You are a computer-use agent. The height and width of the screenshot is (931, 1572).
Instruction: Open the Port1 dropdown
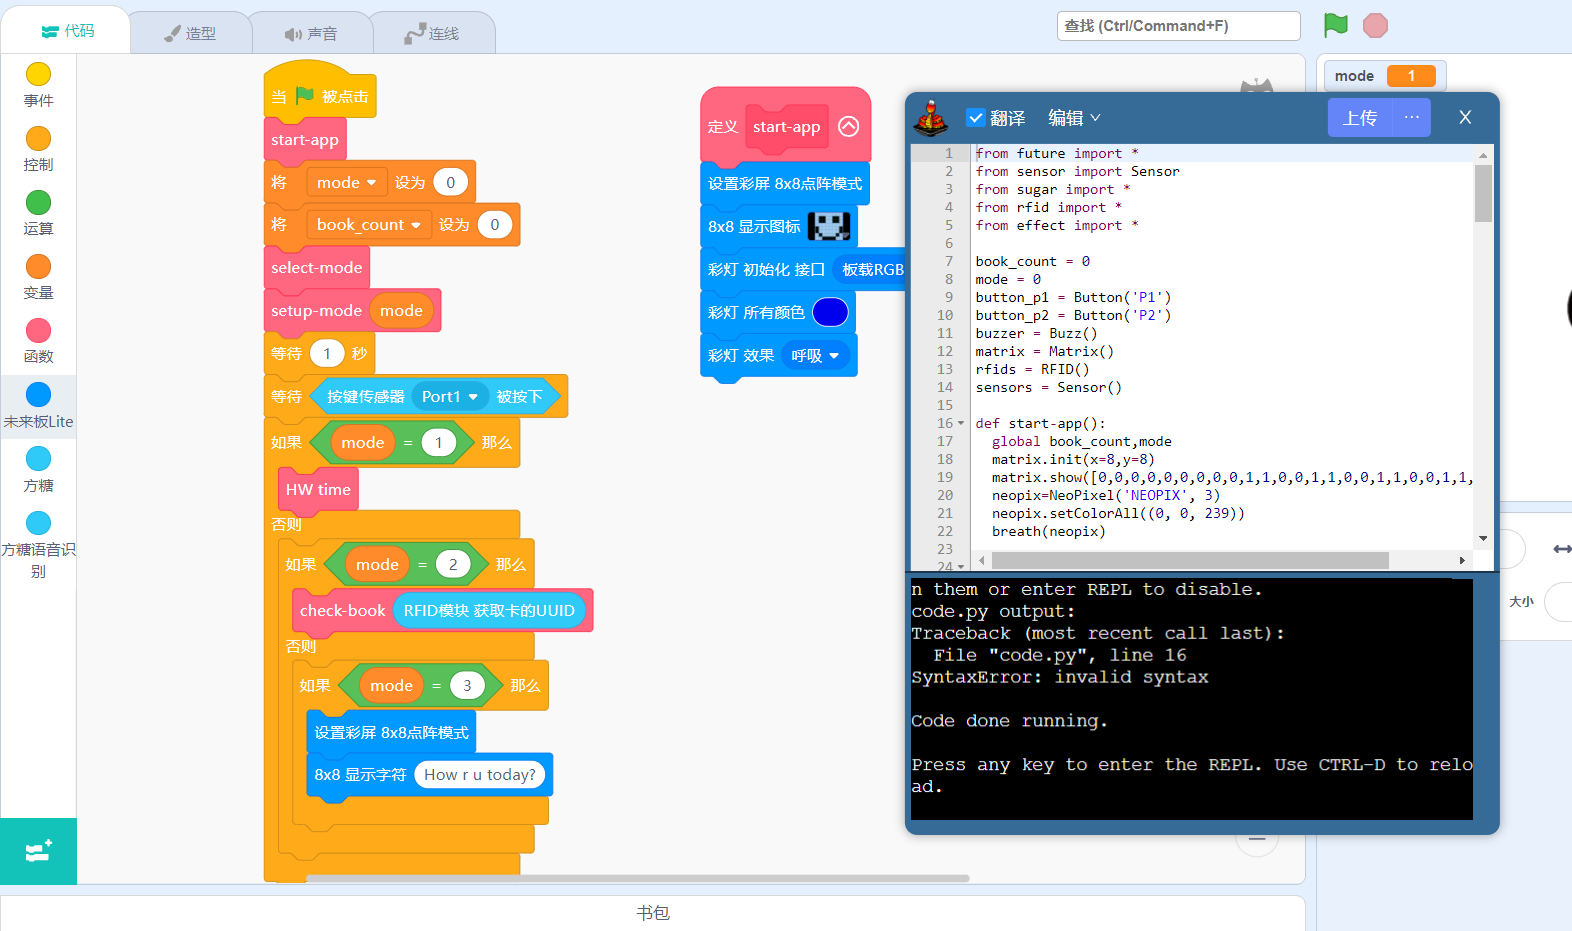point(450,397)
